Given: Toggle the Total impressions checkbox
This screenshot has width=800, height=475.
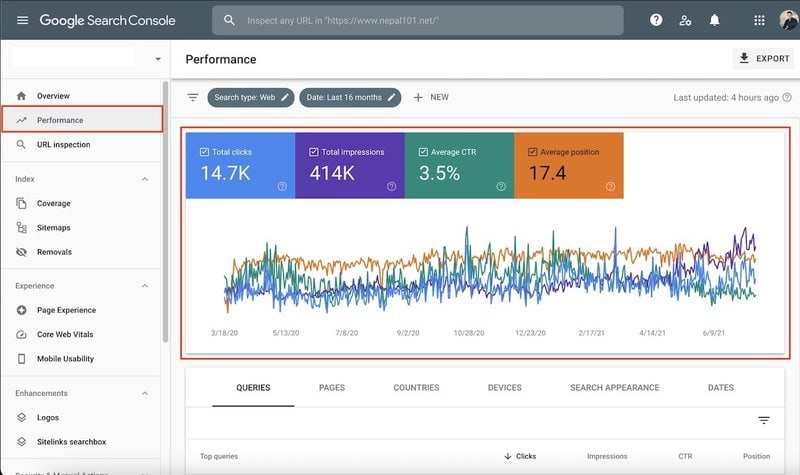Looking at the screenshot, I should point(314,152).
